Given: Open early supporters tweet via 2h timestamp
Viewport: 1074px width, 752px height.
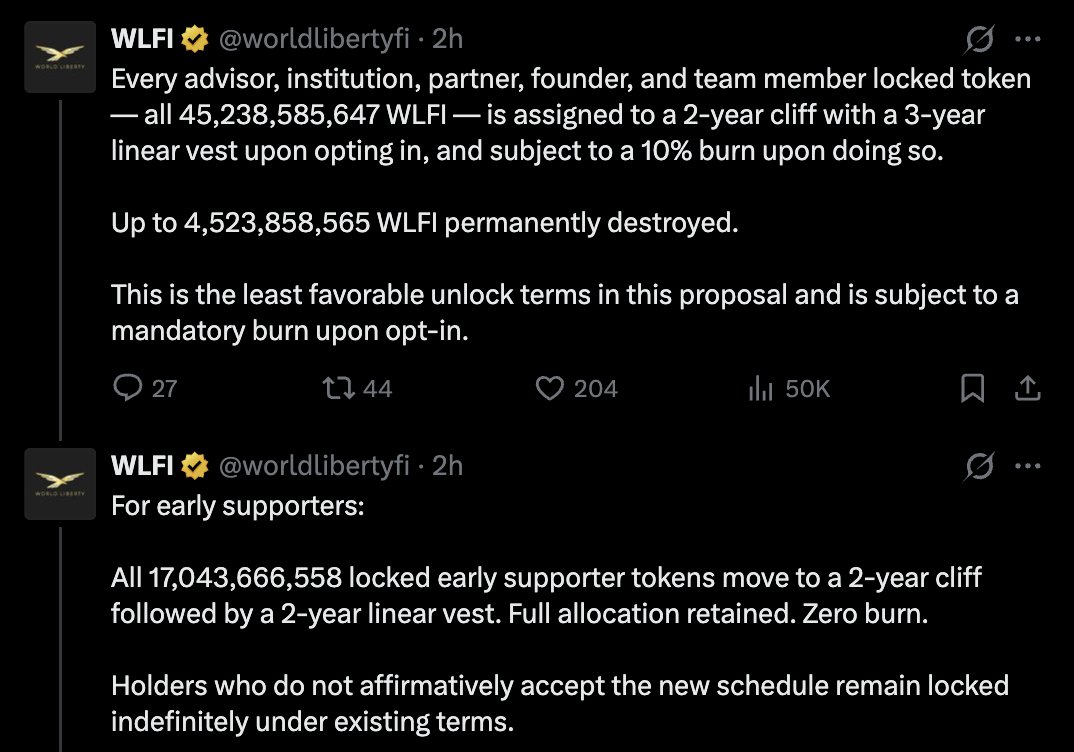Looking at the screenshot, I should [x=447, y=465].
